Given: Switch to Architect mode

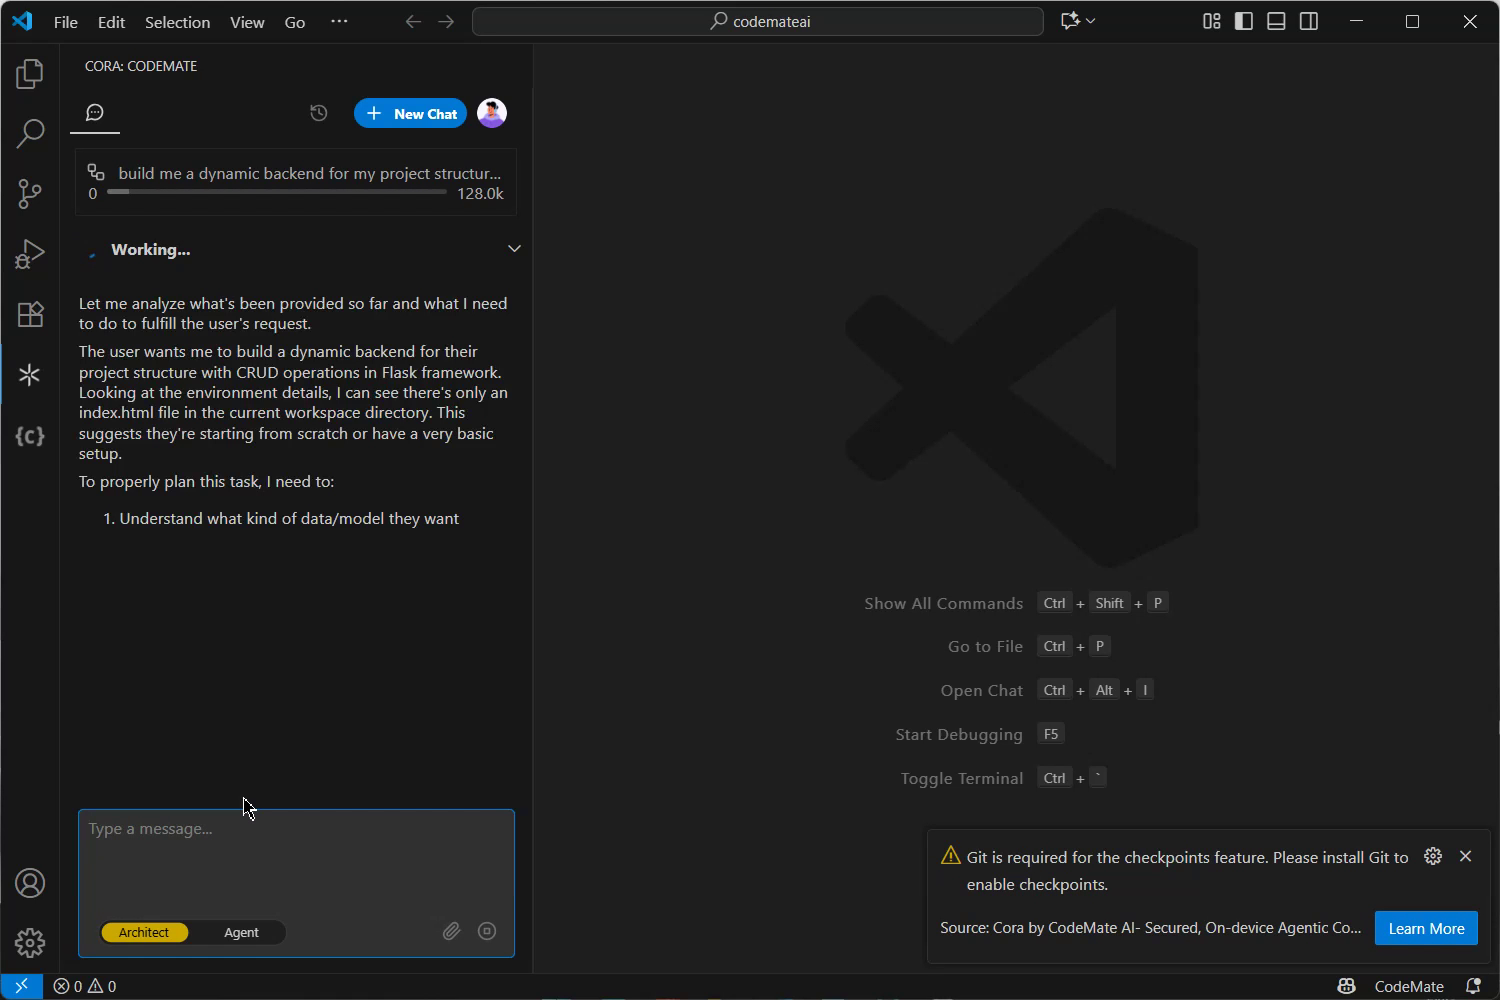Looking at the screenshot, I should tap(144, 932).
